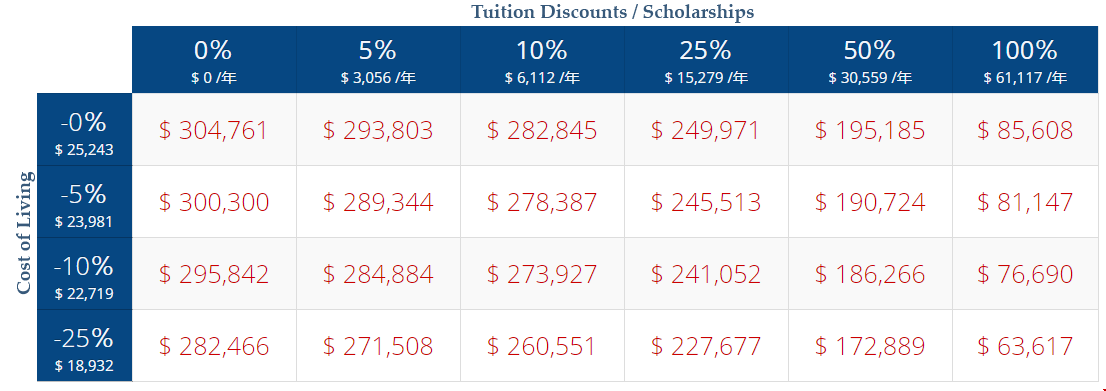Screen dimensions: 1106x391
Task: Select the 10% tuition discount column header
Action: click(x=542, y=60)
